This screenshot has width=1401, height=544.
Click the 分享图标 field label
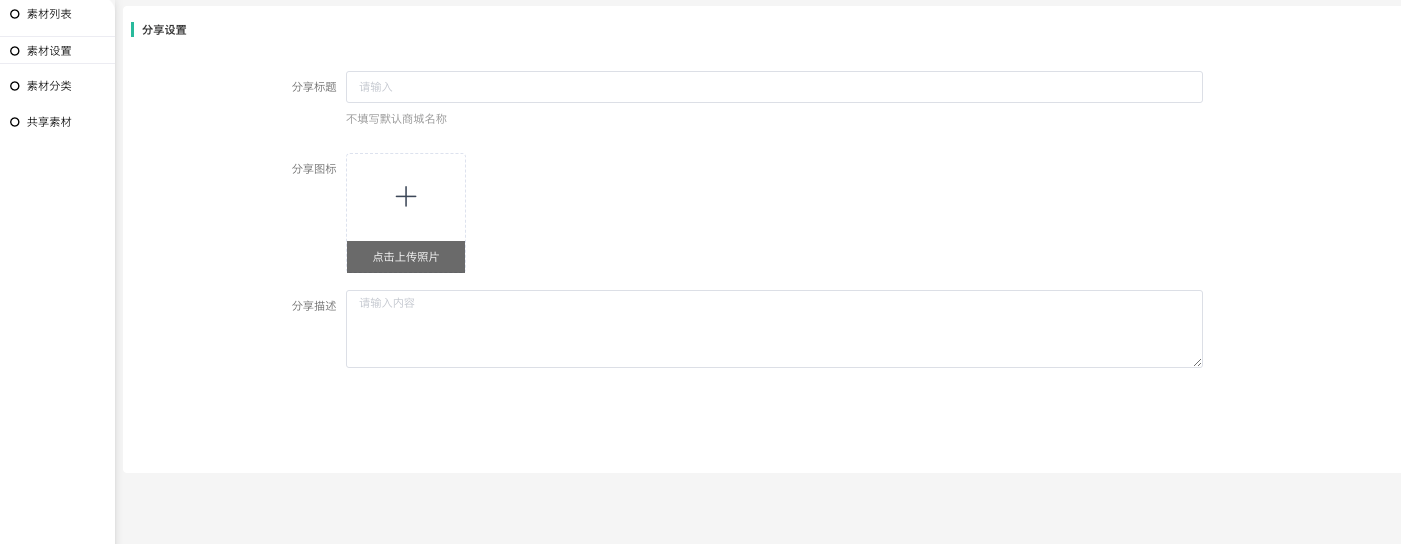pos(314,169)
